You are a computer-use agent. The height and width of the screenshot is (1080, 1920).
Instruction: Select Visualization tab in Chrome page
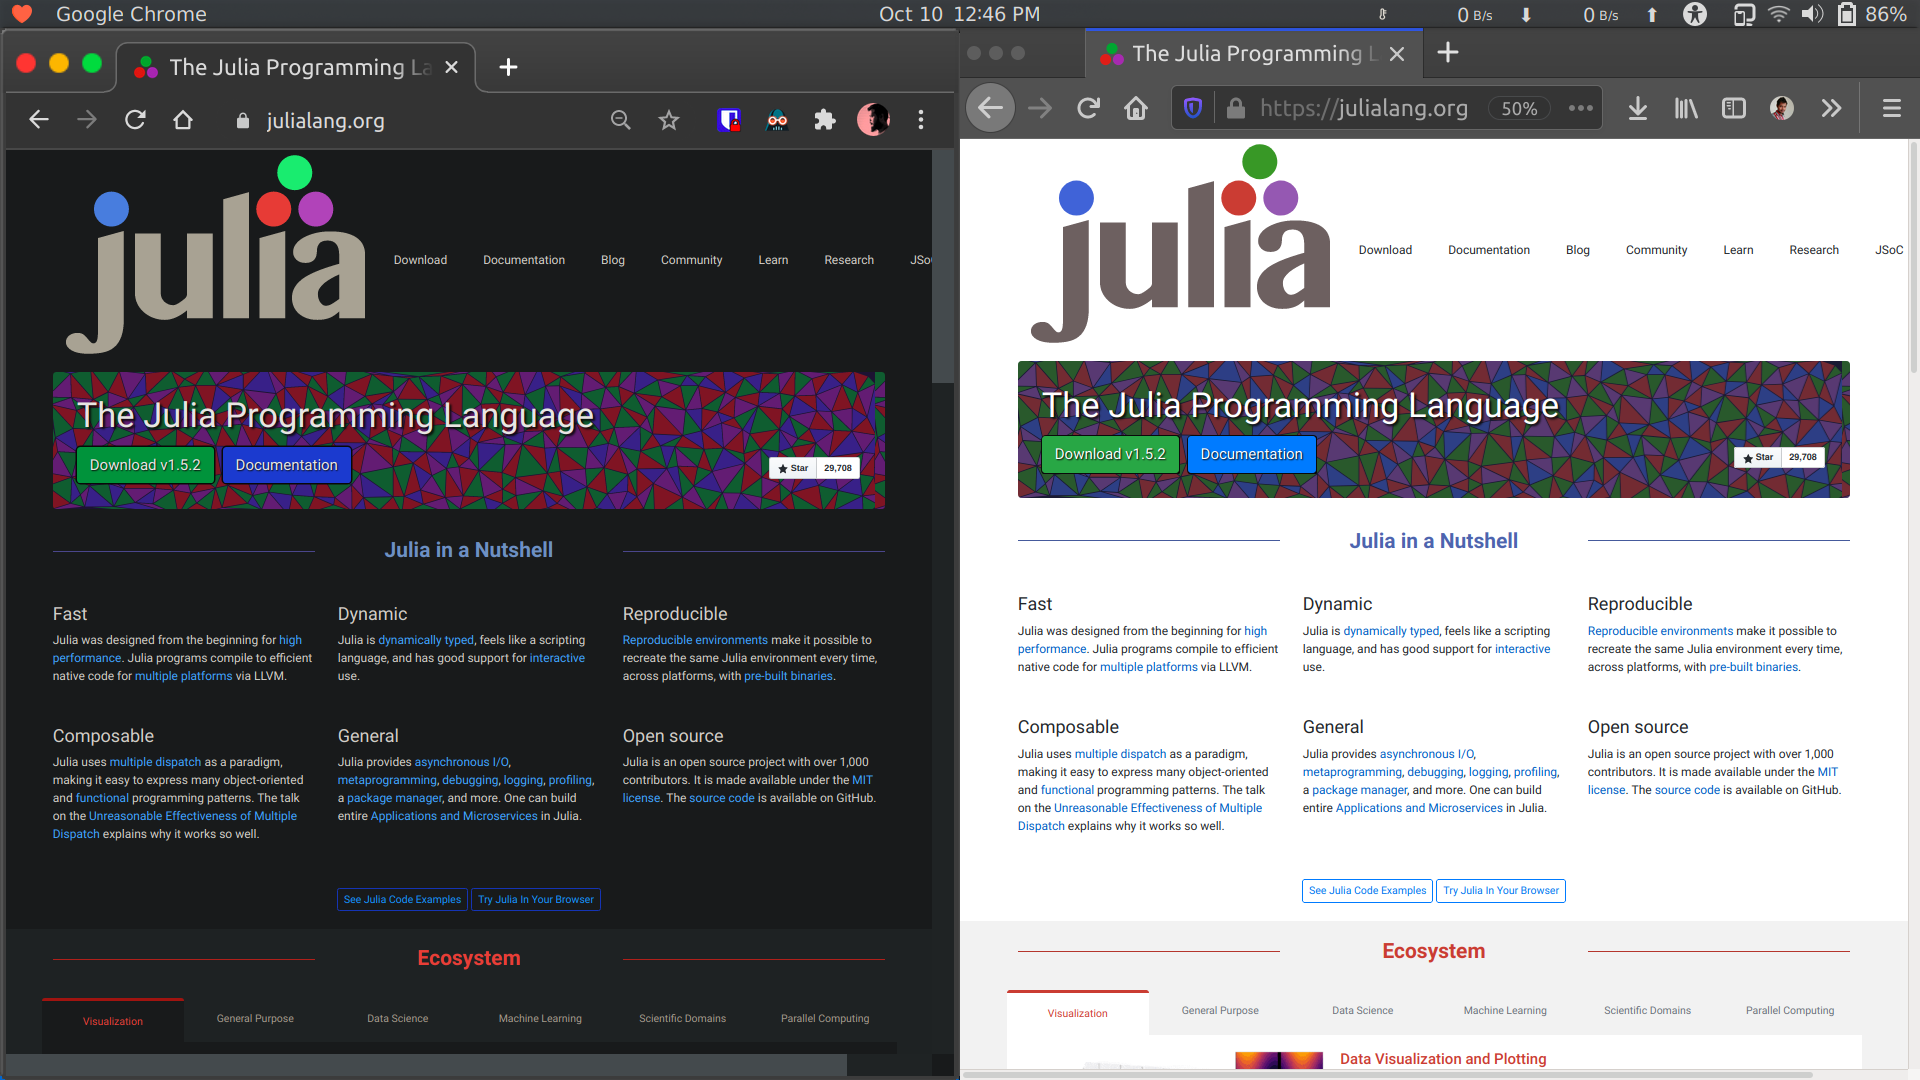[113, 1021]
